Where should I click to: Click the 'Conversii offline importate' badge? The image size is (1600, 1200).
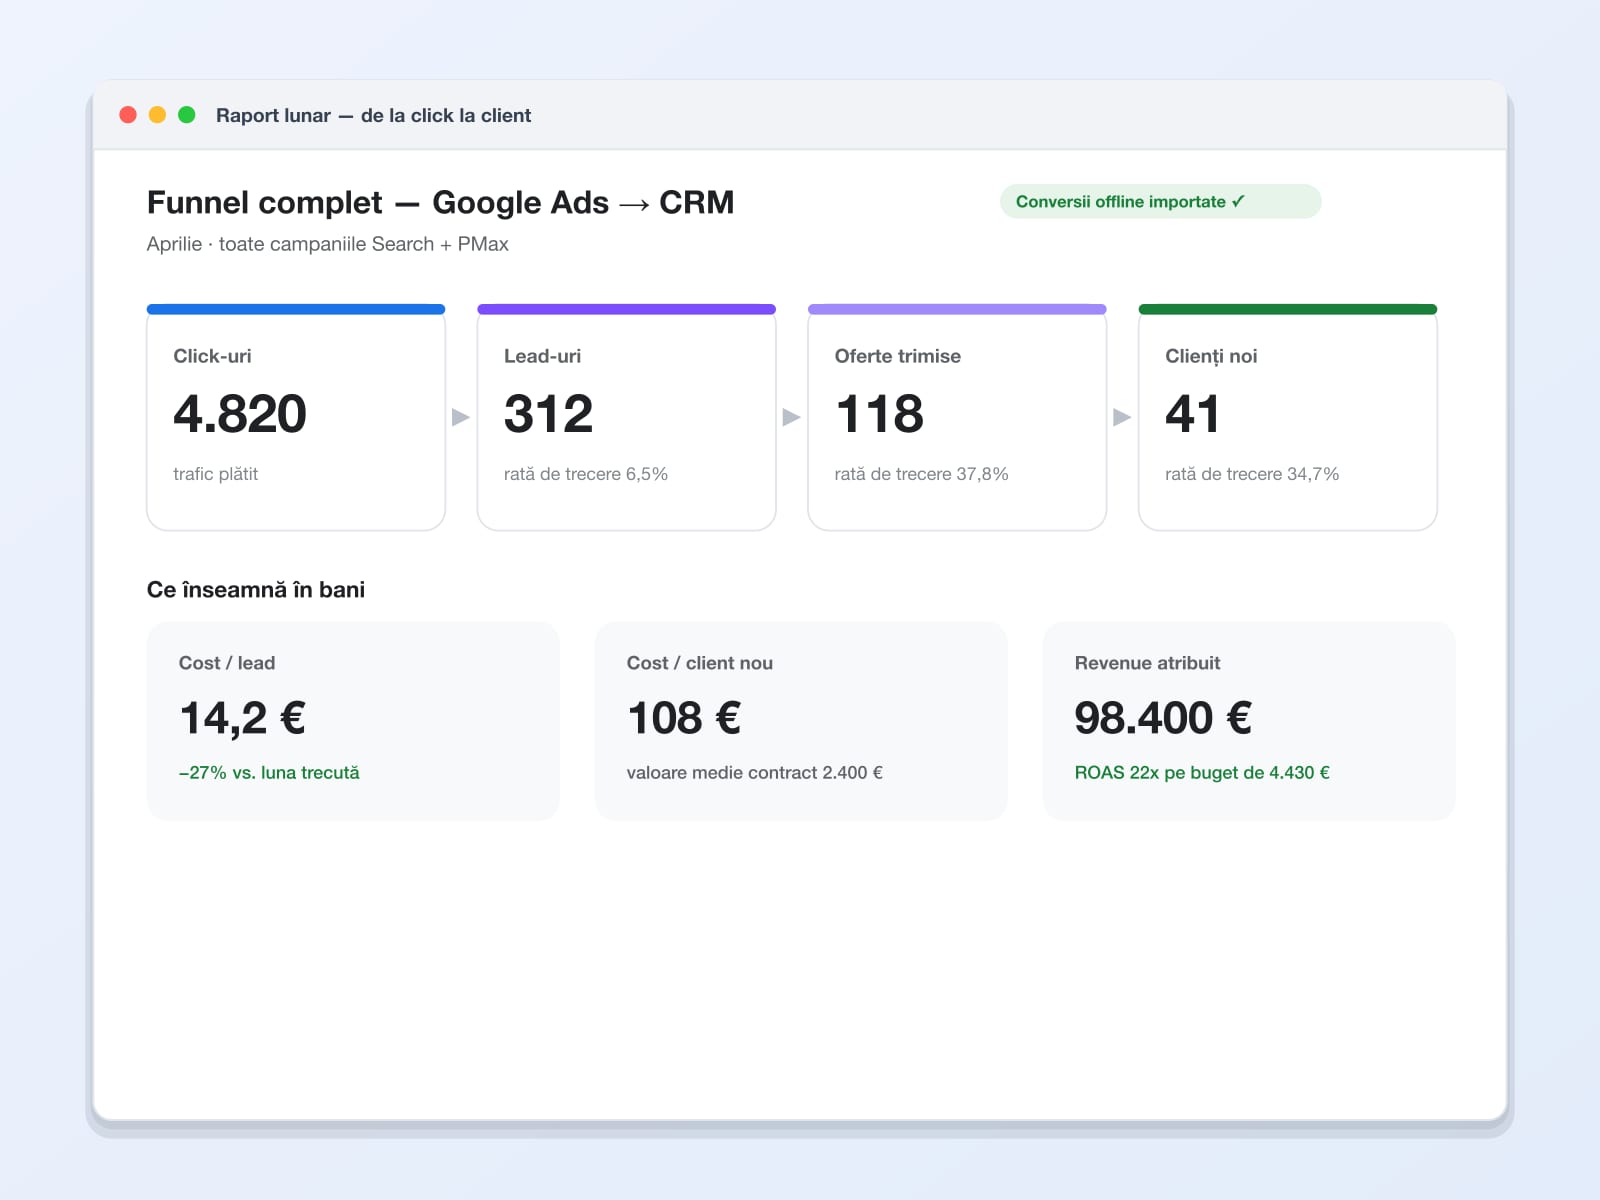coord(1160,201)
